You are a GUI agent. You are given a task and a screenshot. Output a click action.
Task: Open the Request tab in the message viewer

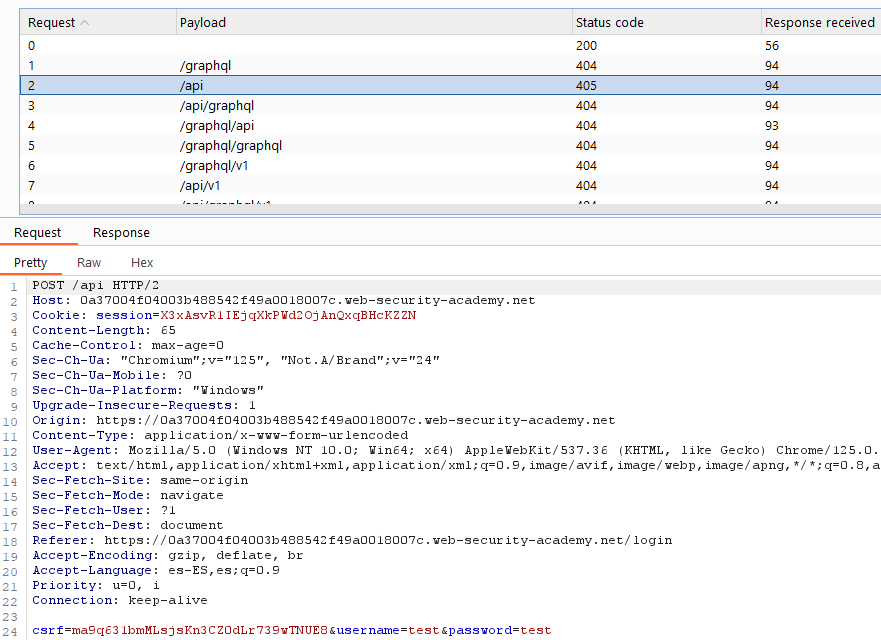tap(38, 233)
